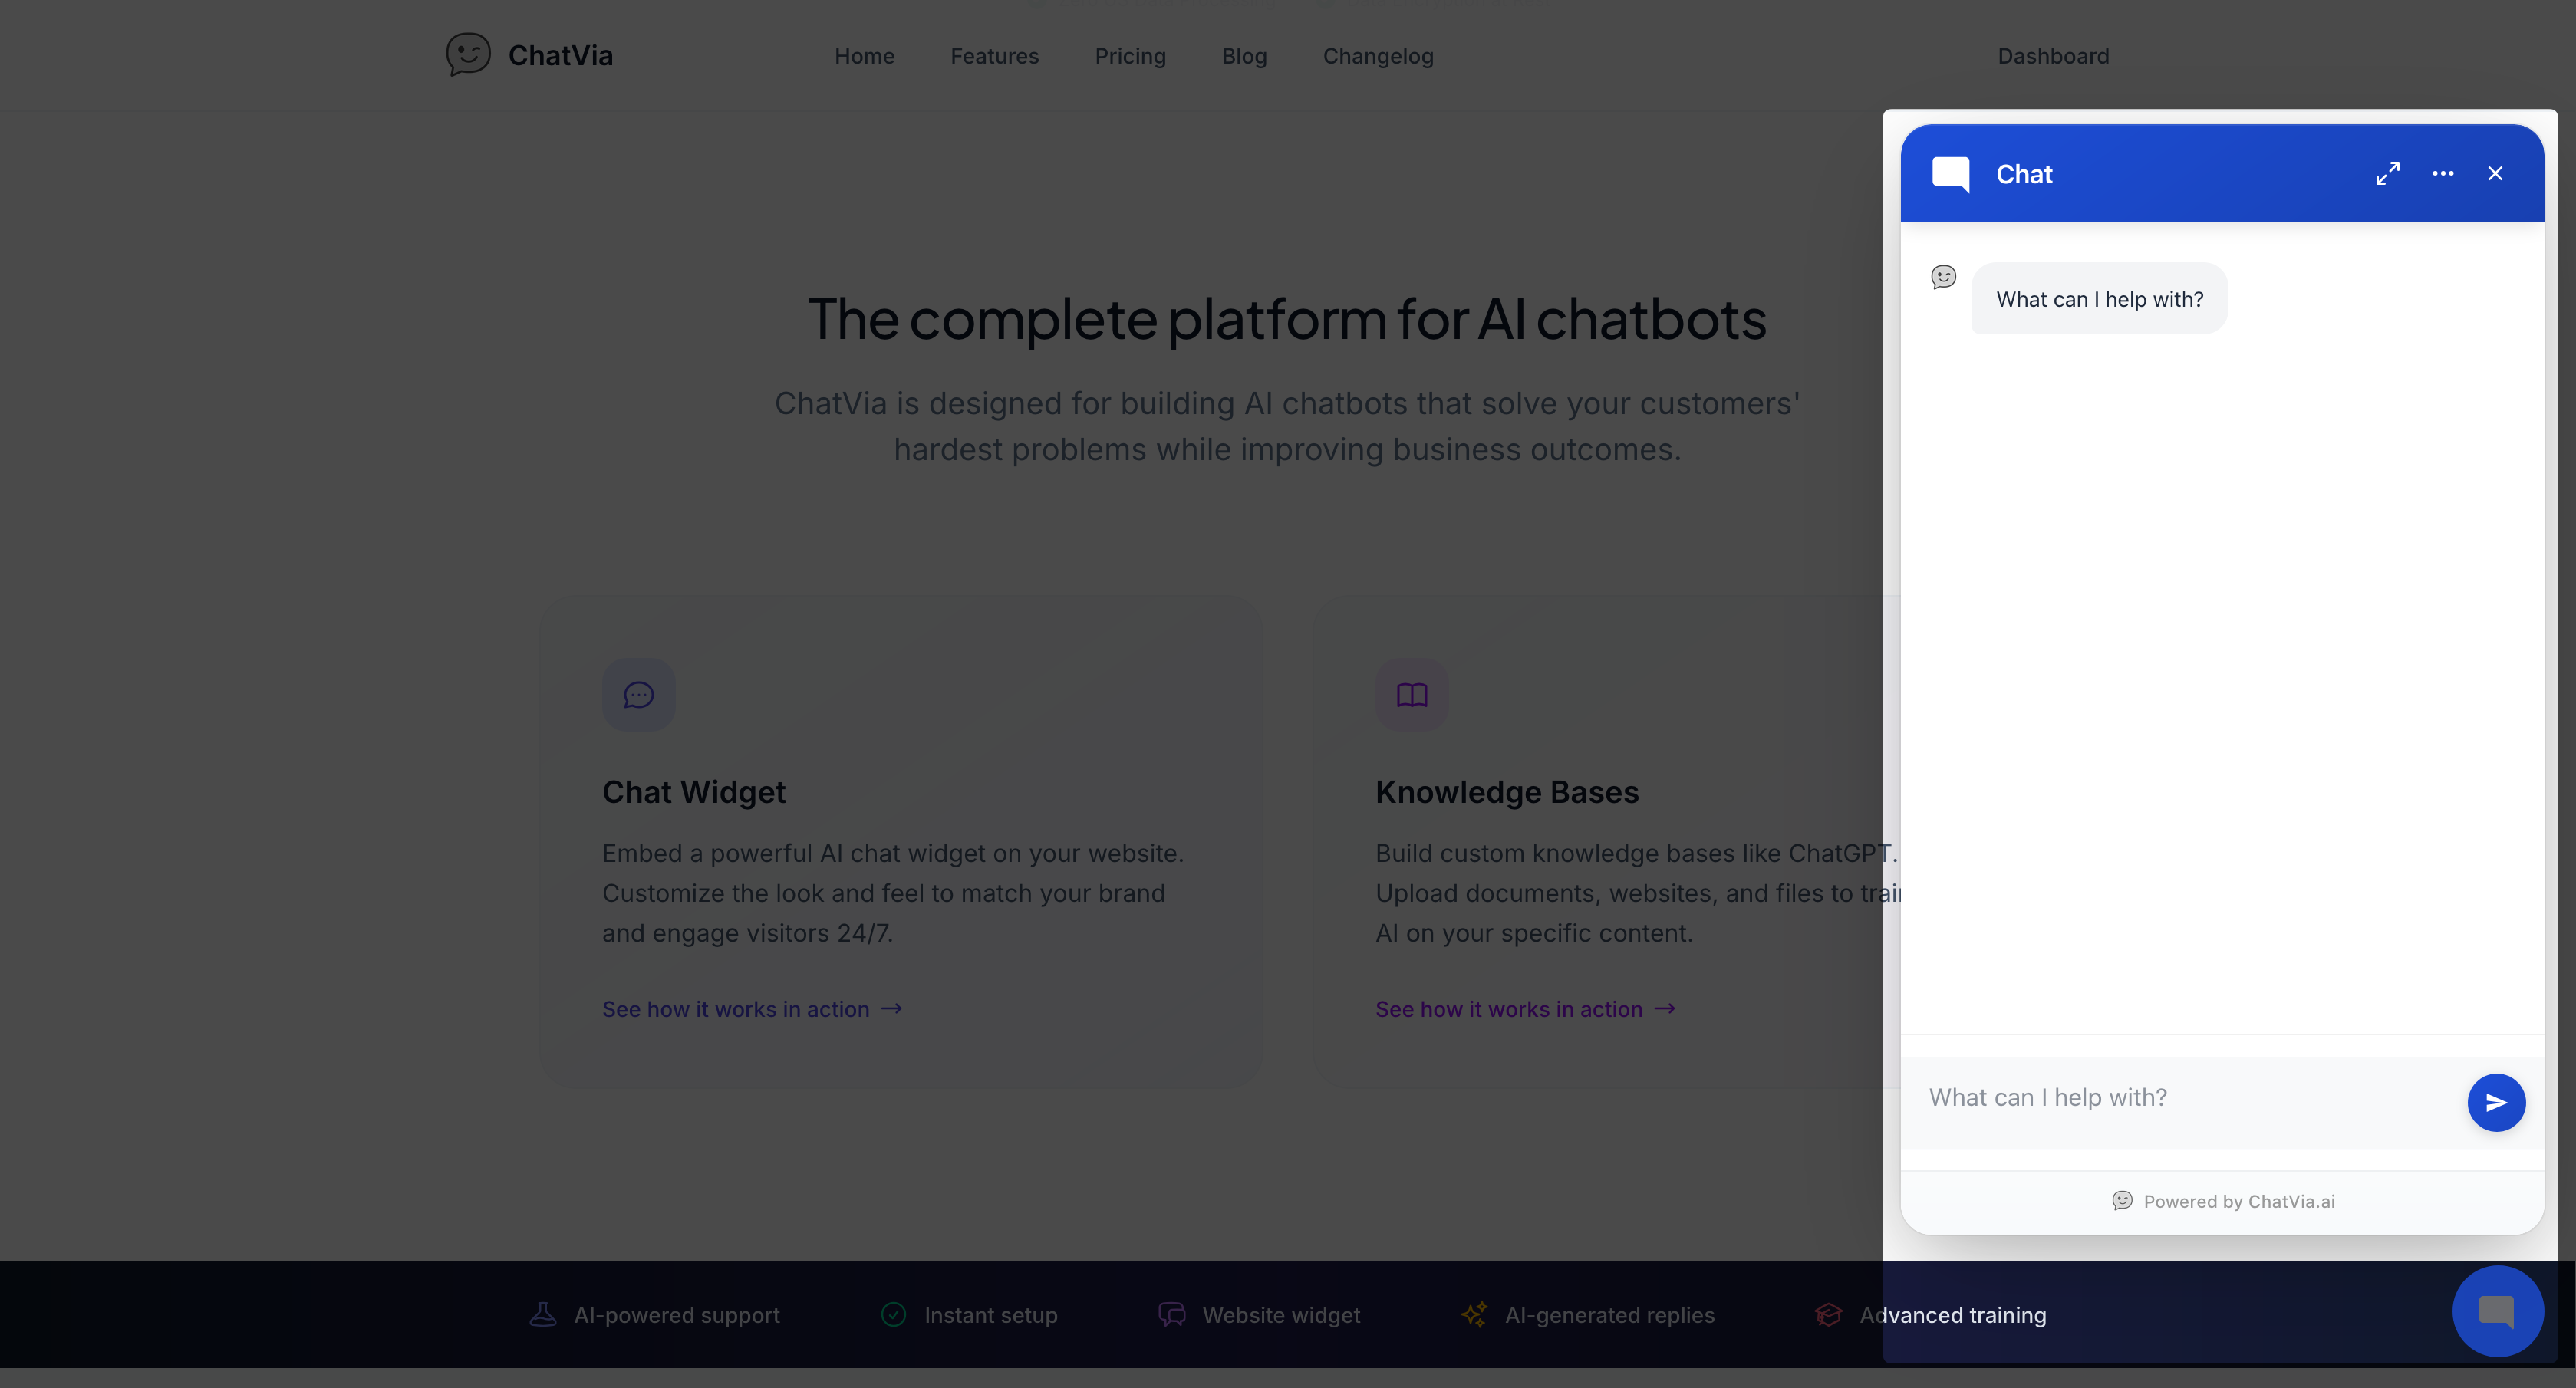Click the ChatVia smiley logo icon
2576x1388 pixels.
[468, 54]
